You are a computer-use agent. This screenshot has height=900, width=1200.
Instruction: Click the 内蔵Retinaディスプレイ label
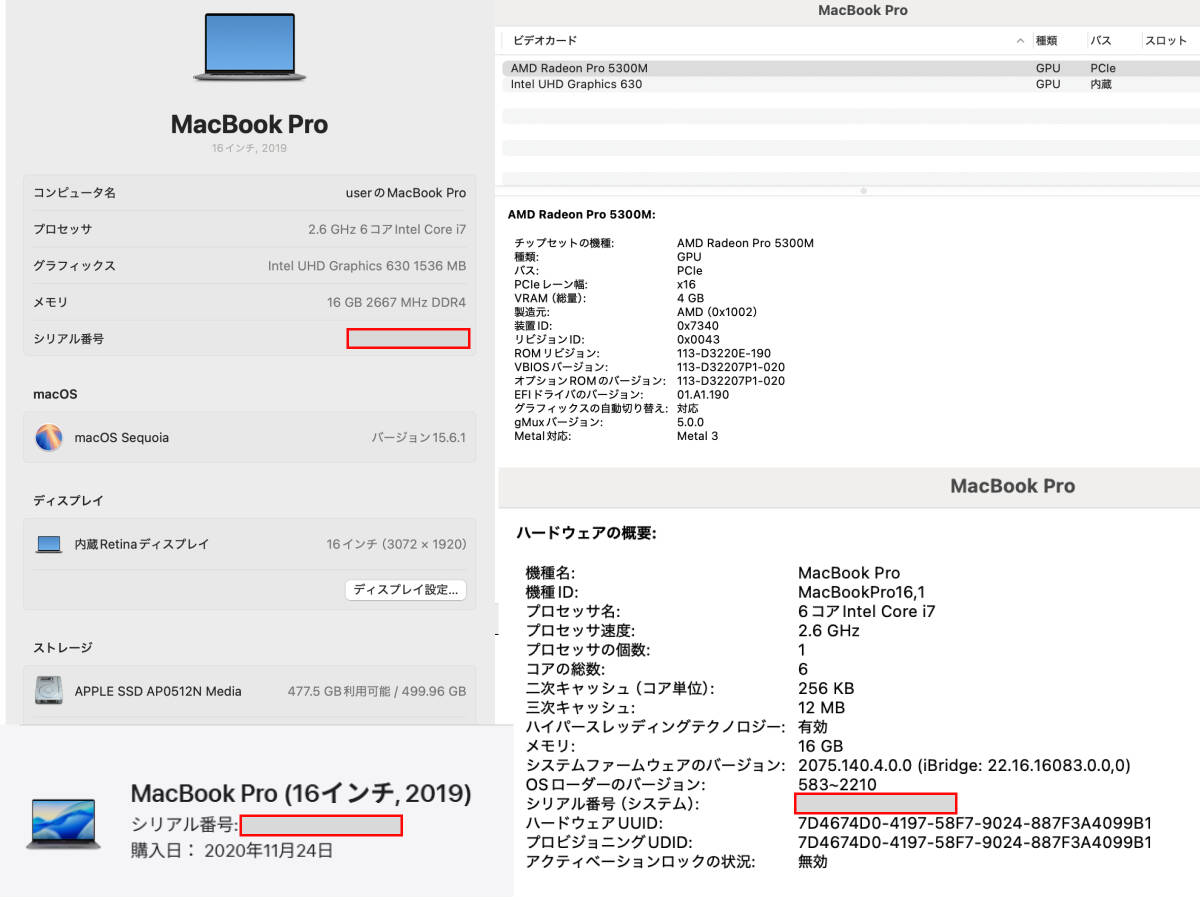[142, 545]
